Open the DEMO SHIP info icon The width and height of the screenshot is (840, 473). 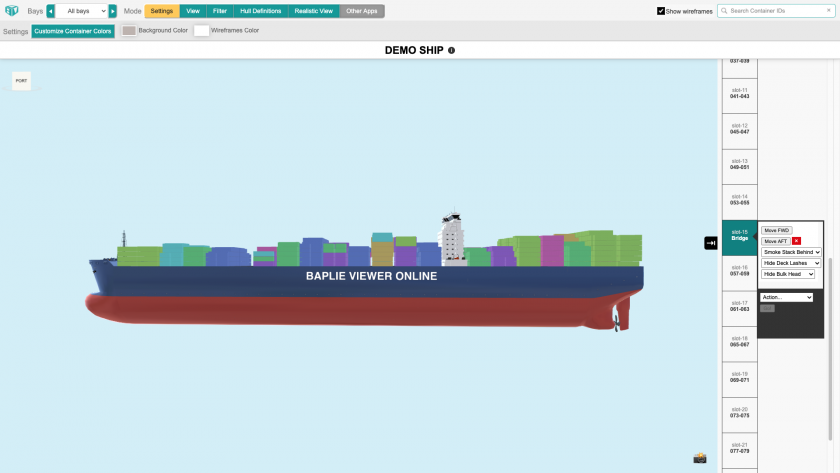coord(451,50)
